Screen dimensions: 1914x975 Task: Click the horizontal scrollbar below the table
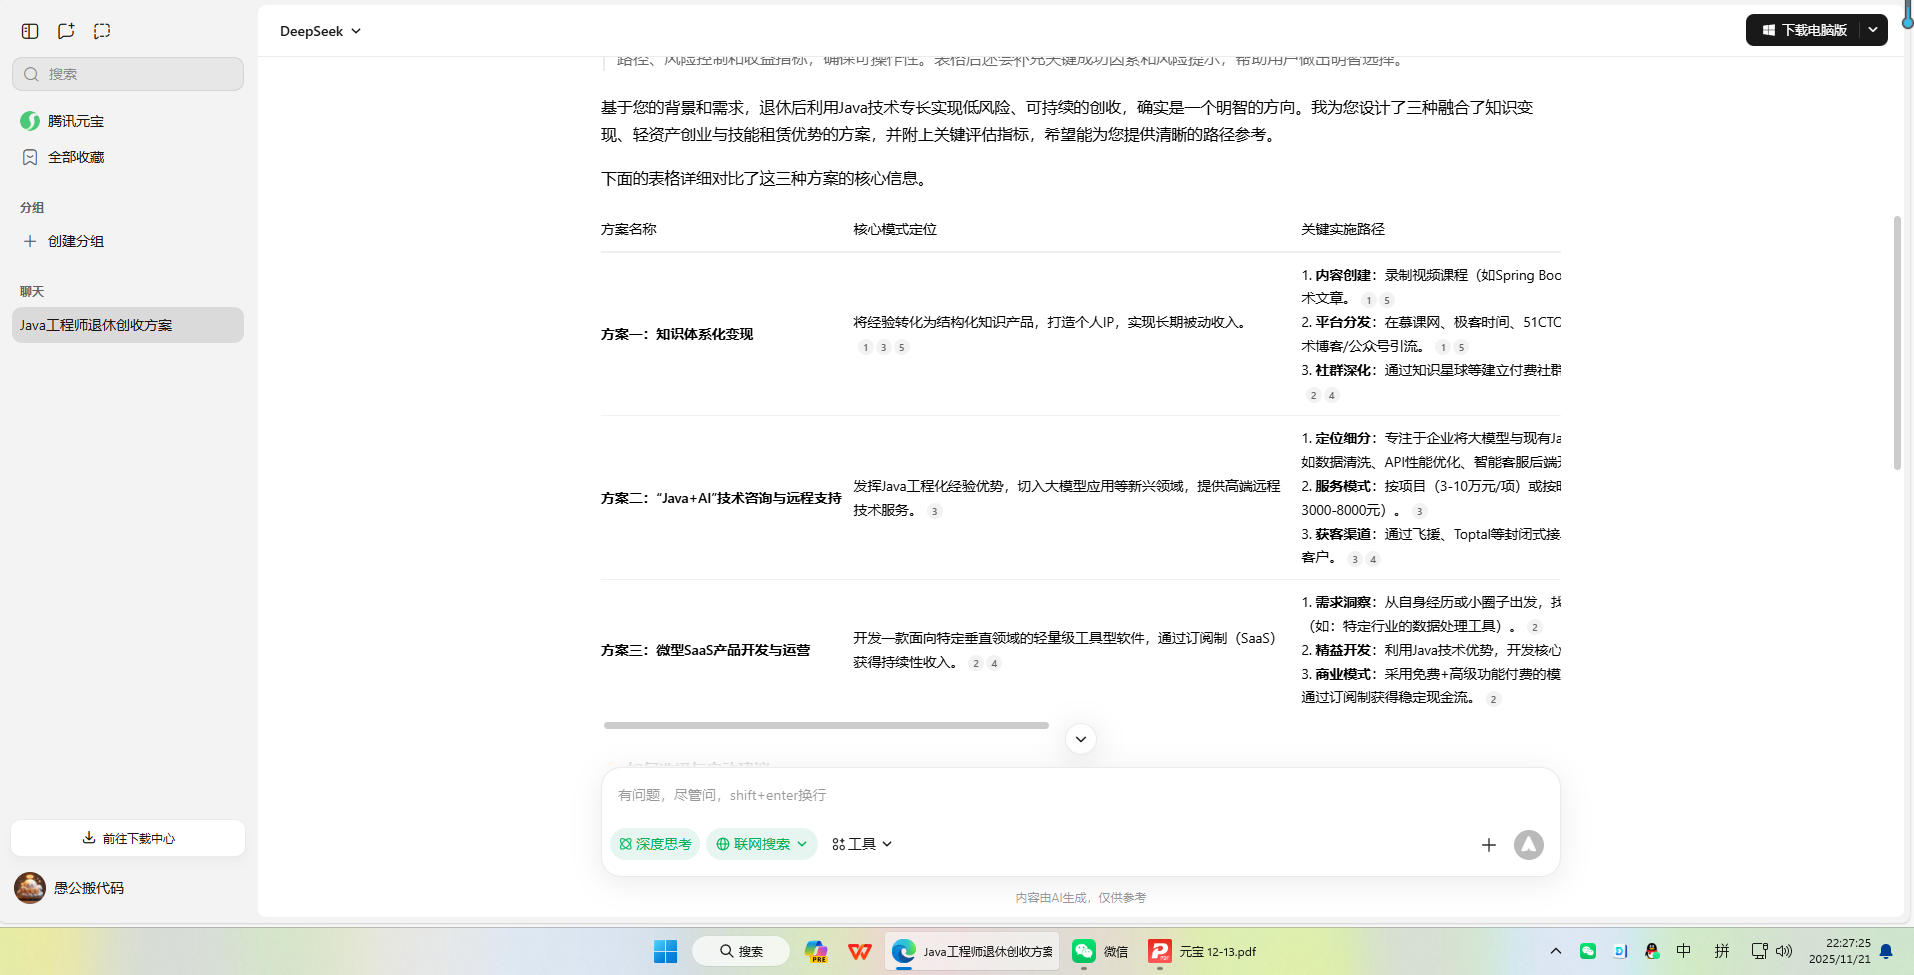pos(825,724)
